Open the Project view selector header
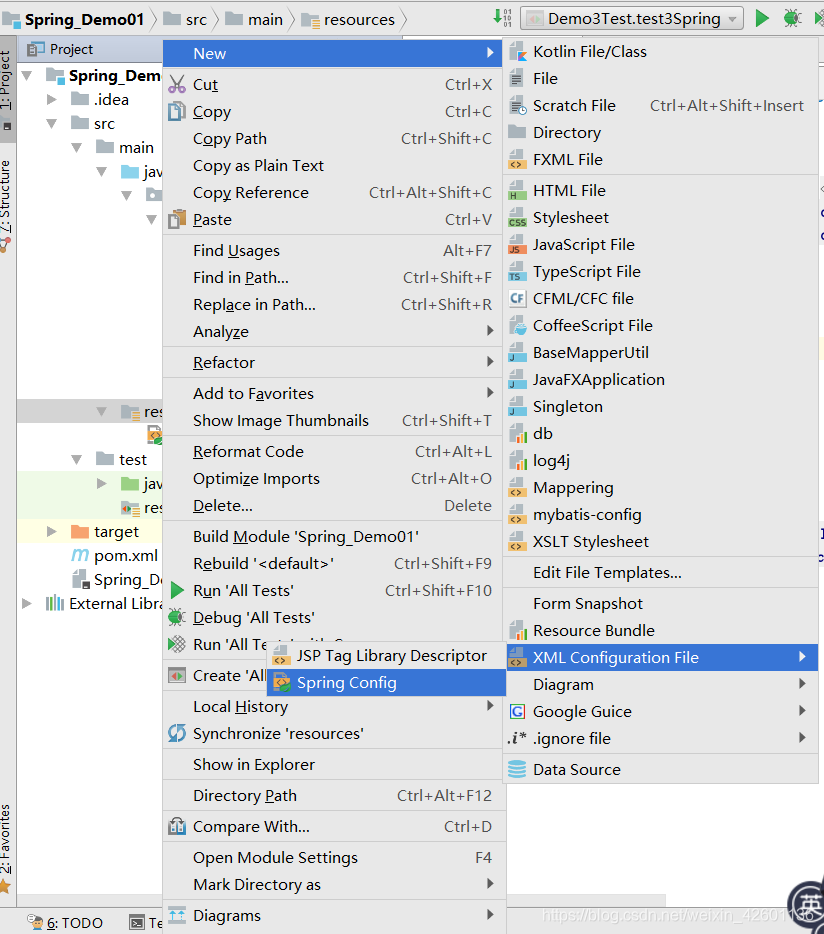This screenshot has width=824, height=934. 60,49
